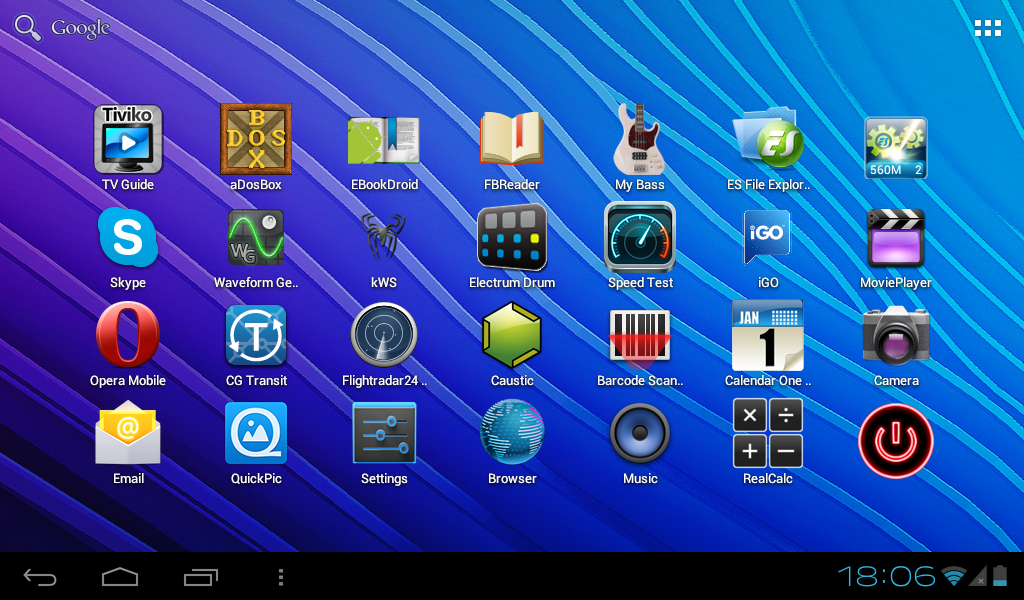Screen dimensions: 1024x600
Task: Launch the Camera app
Action: (x=896, y=336)
